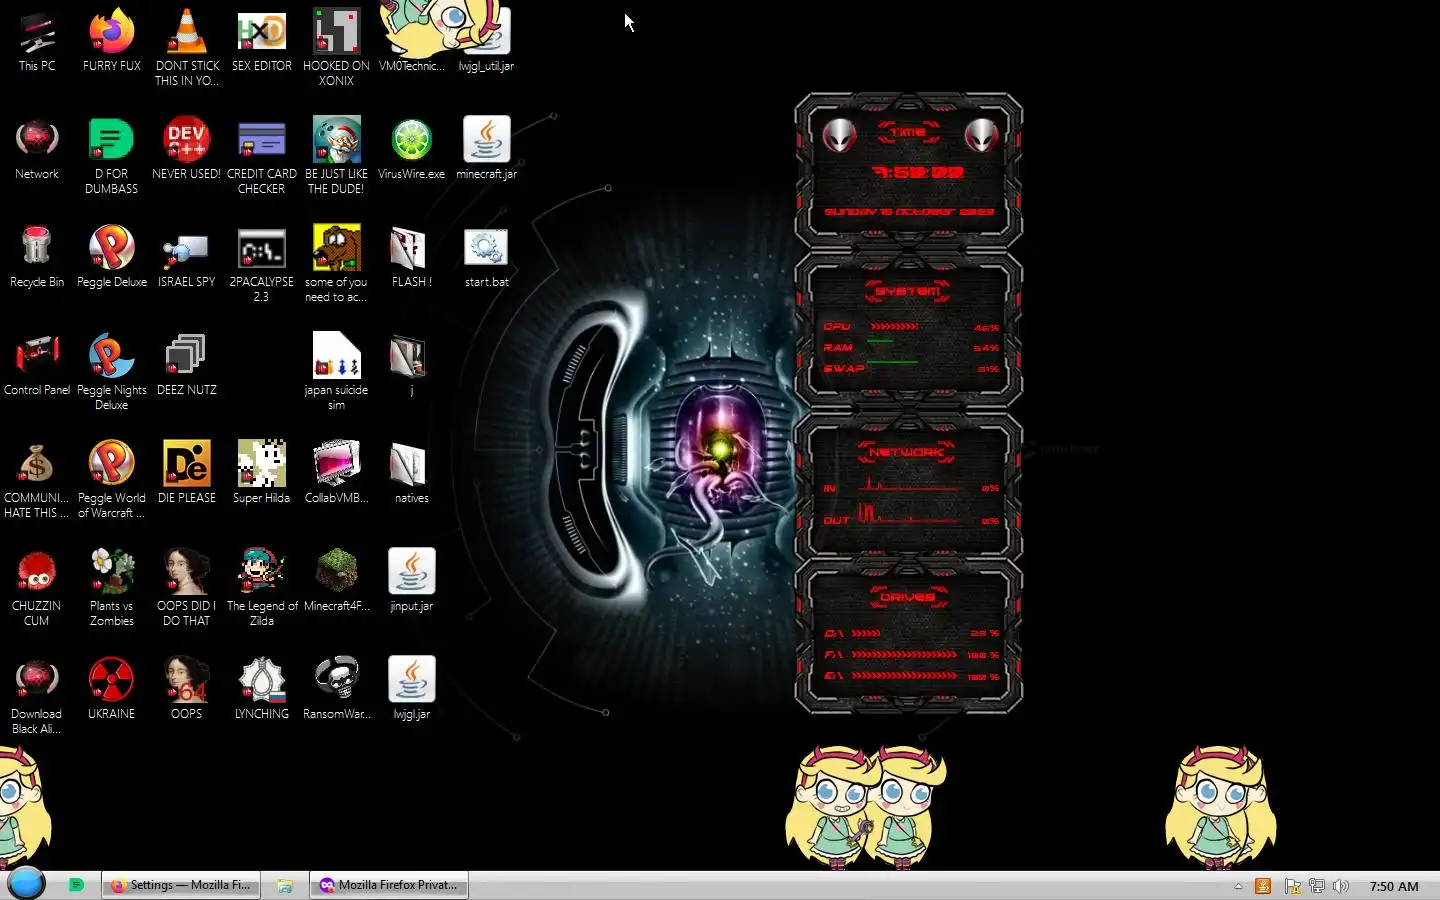Select the CollabVMB... monitor icon

[336, 472]
